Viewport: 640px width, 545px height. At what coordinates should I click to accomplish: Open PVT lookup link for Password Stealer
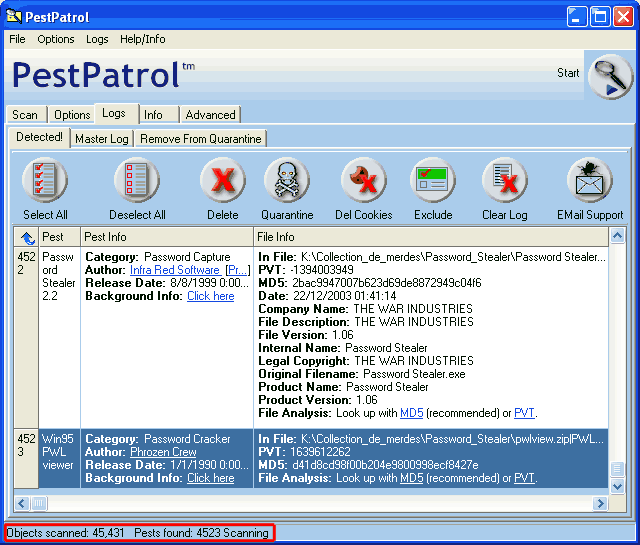(x=524, y=413)
